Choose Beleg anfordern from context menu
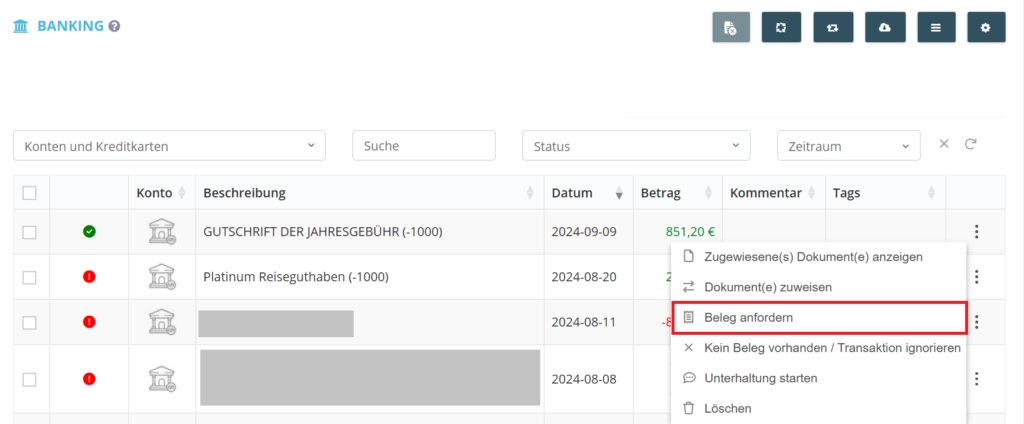This screenshot has width=1024, height=424. tap(818, 318)
